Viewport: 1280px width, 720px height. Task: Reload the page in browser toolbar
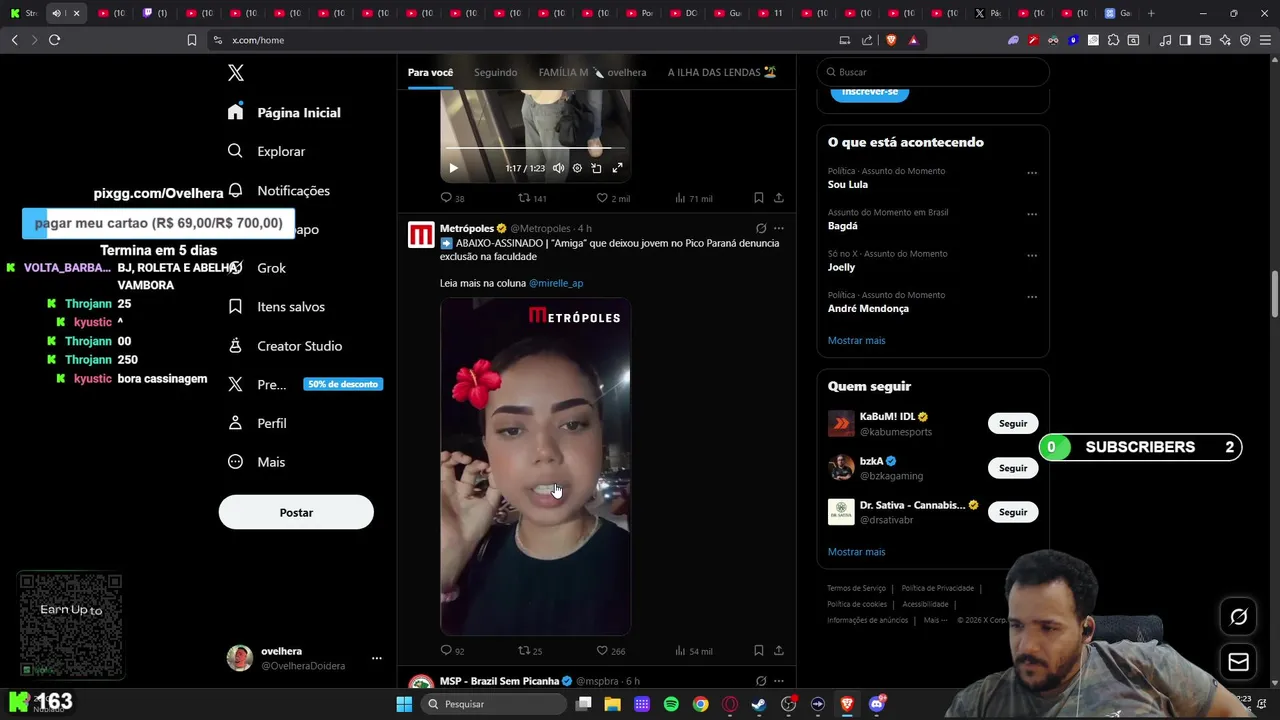pyautogui.click(x=54, y=40)
